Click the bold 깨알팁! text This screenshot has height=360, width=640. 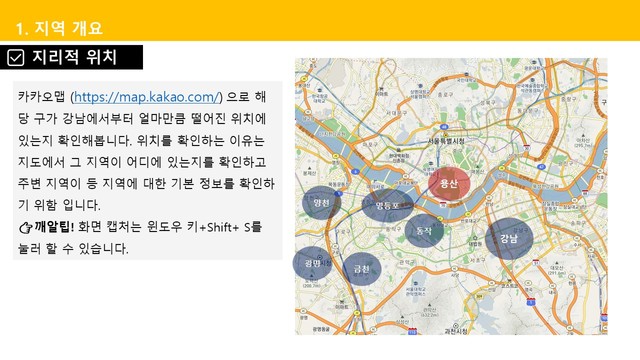coord(54,227)
